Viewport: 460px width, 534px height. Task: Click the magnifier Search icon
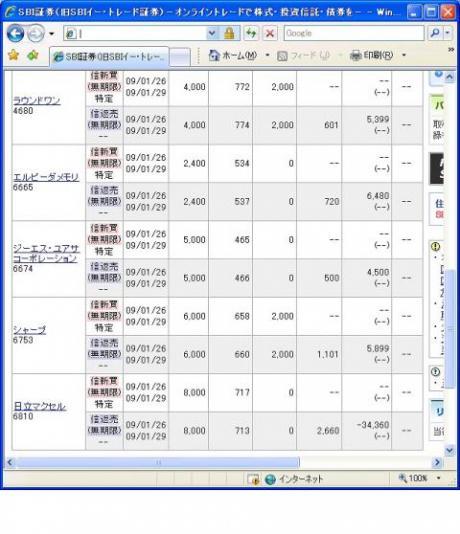tap(435, 33)
